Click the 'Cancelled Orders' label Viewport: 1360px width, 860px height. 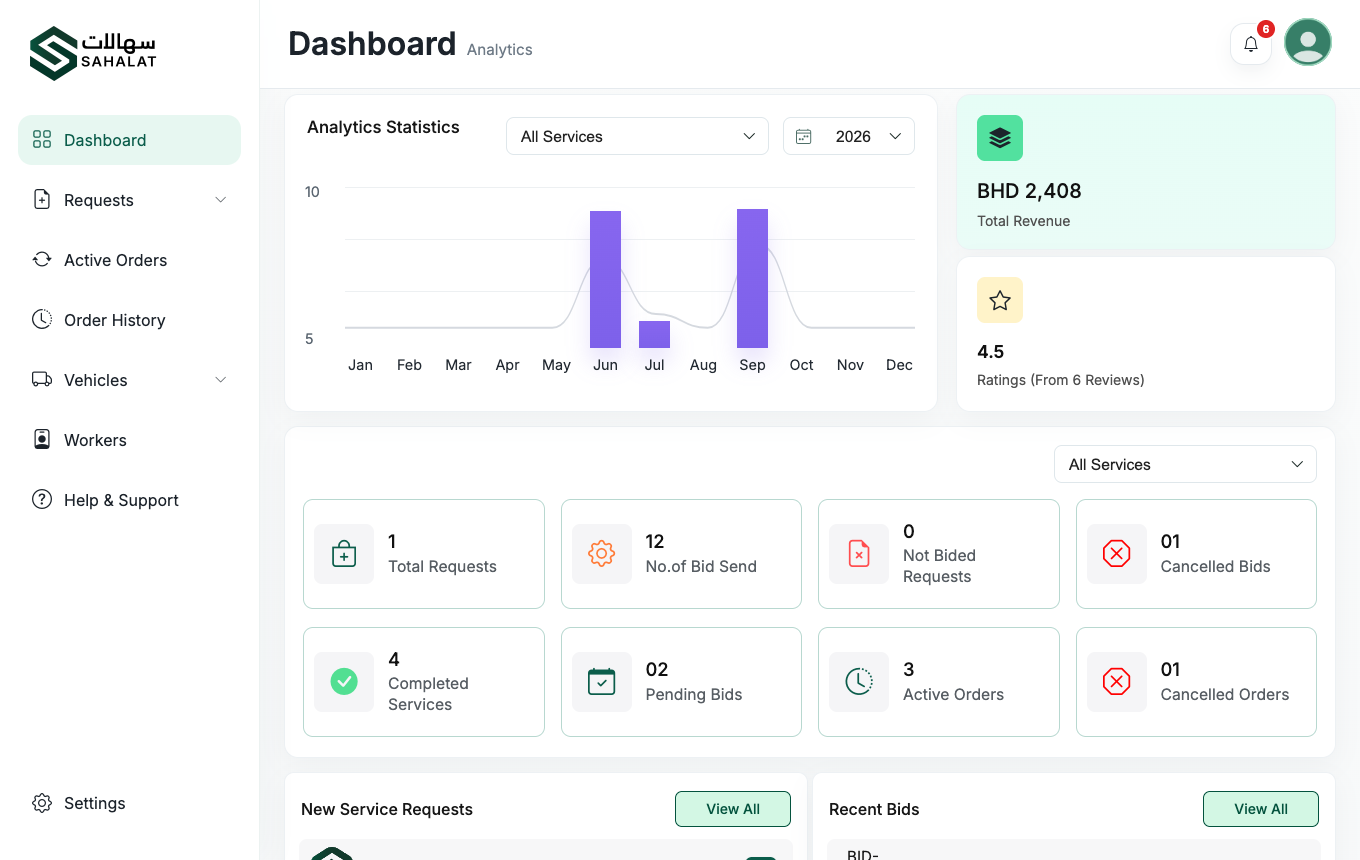click(x=1225, y=694)
